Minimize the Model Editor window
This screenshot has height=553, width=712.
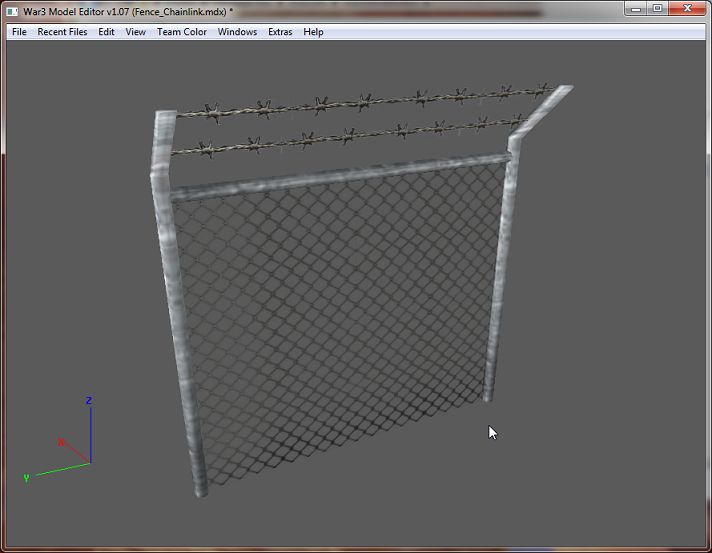point(636,9)
